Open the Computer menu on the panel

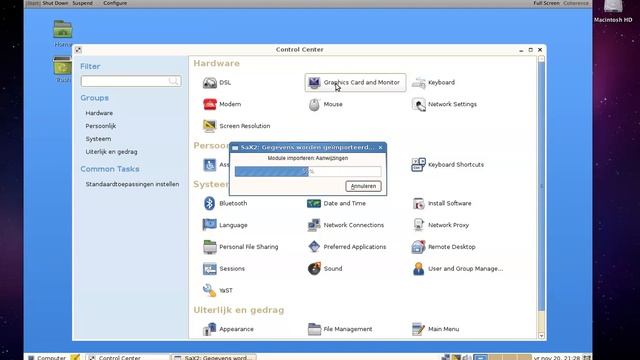tap(47, 358)
